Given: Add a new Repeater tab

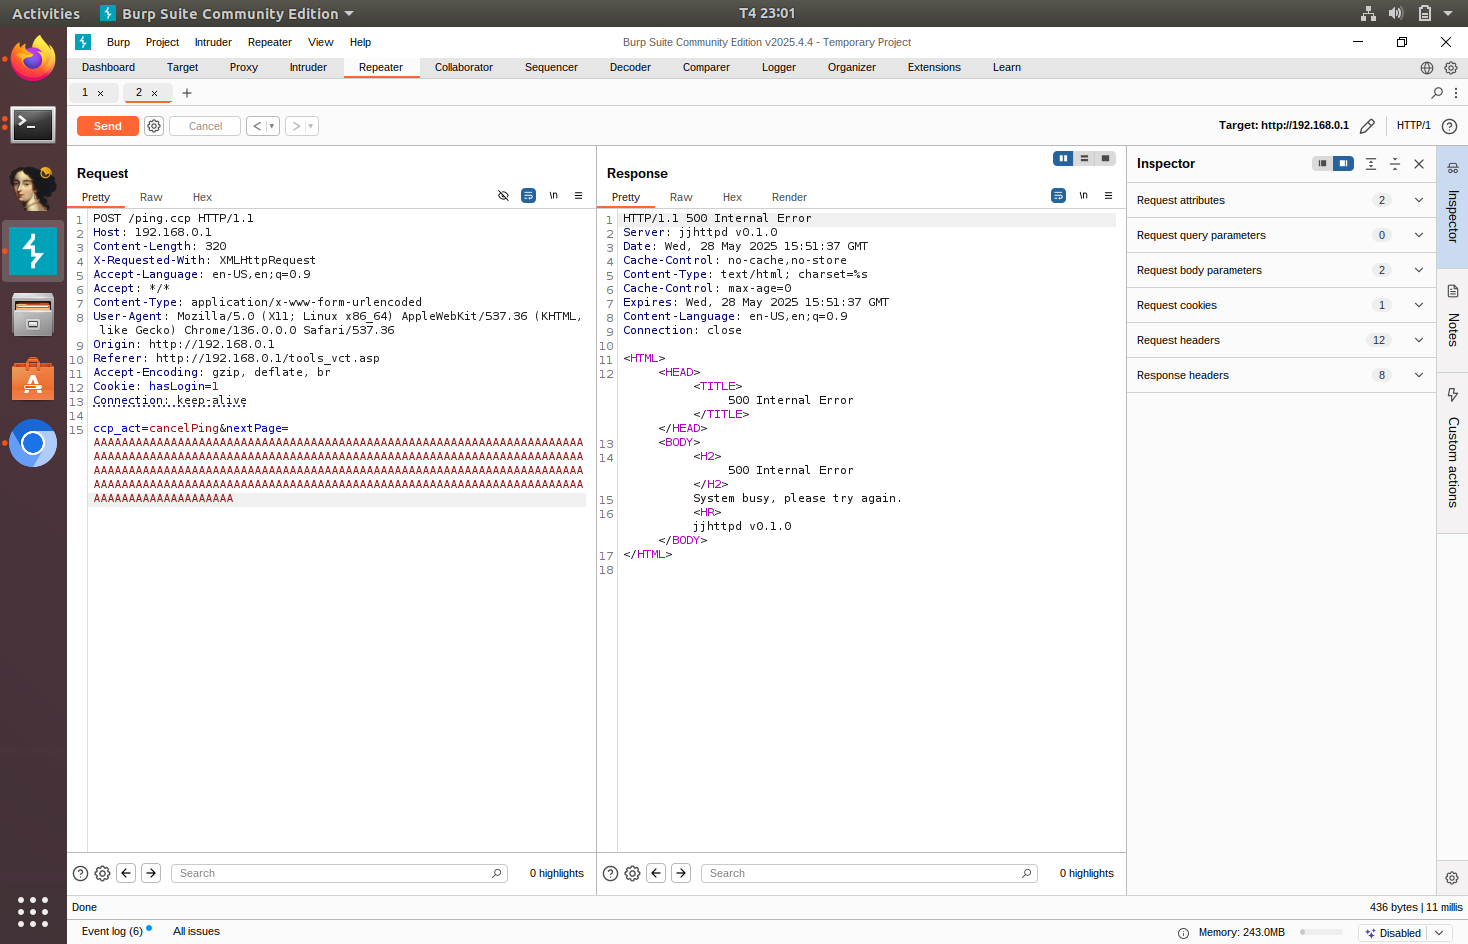Looking at the screenshot, I should point(187,93).
